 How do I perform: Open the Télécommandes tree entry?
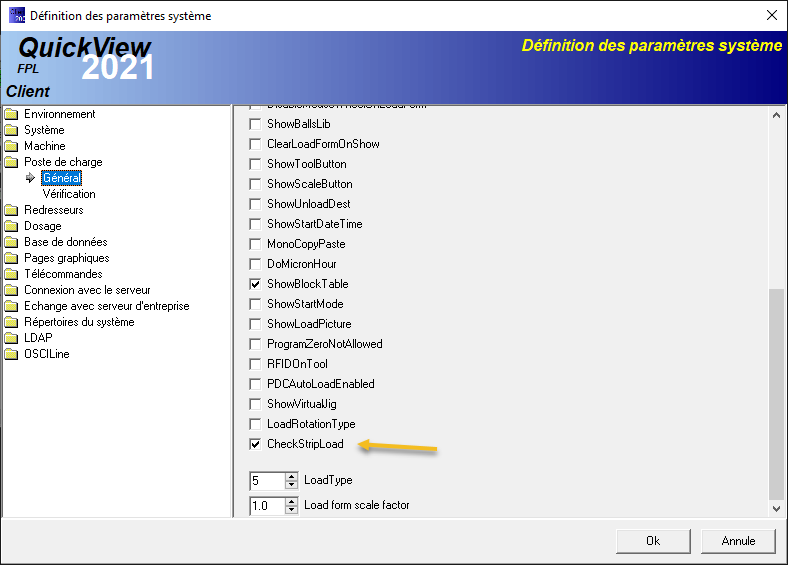pyautogui.click(x=63, y=274)
